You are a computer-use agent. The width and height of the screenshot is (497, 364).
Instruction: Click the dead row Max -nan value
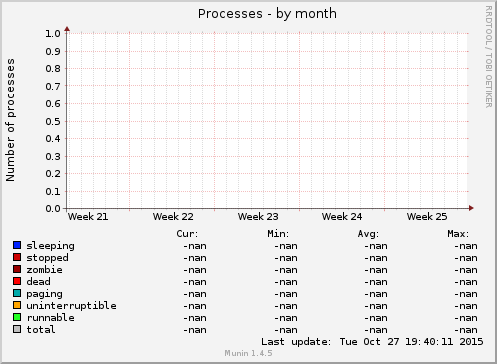pos(466,282)
